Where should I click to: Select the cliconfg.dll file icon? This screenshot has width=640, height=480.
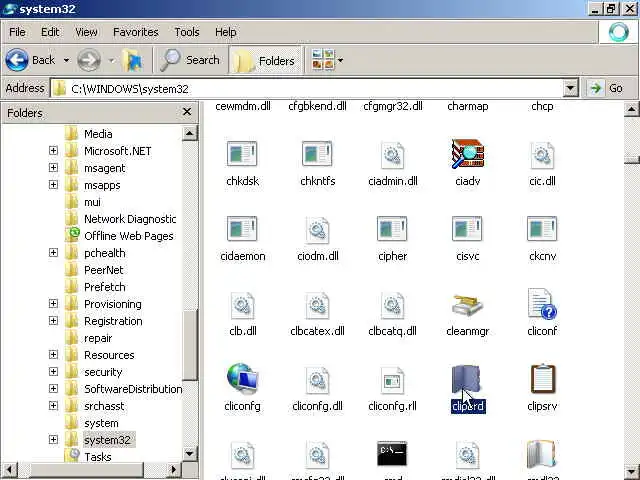pos(317,380)
